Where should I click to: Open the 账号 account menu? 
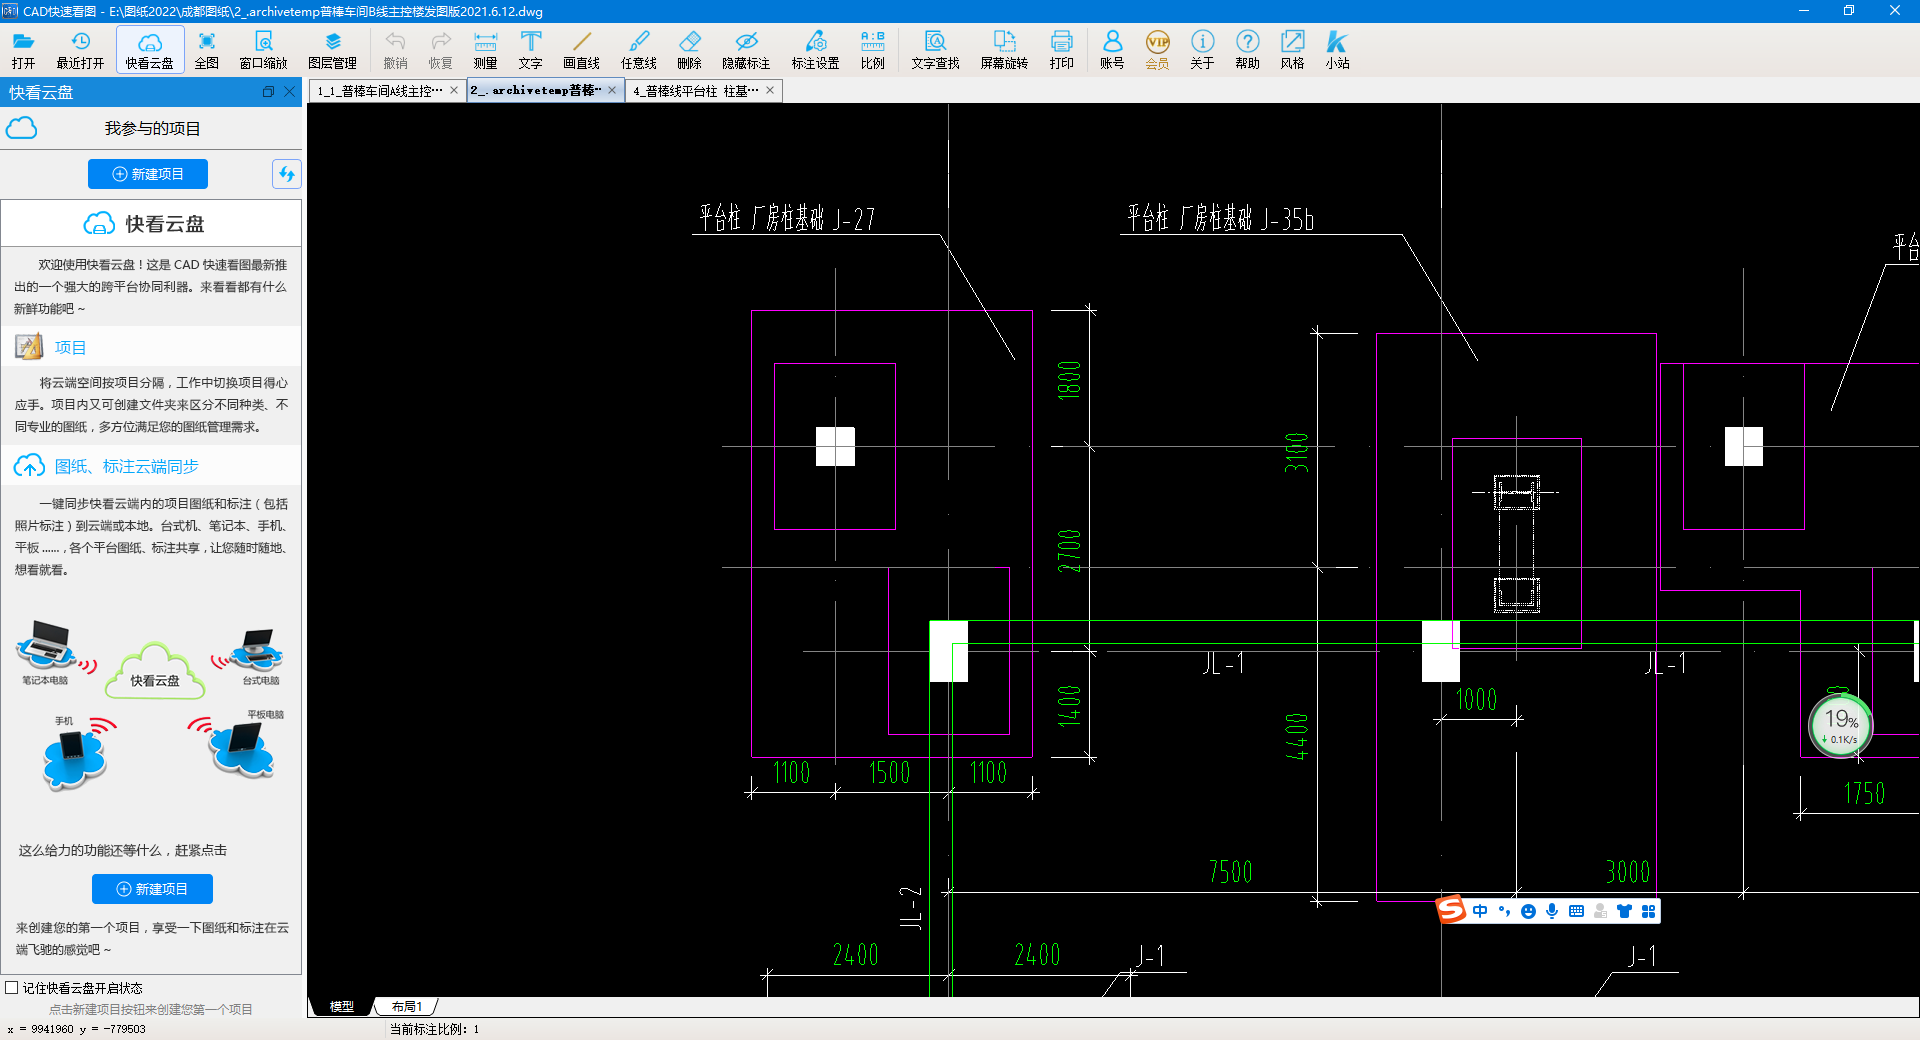[1112, 50]
